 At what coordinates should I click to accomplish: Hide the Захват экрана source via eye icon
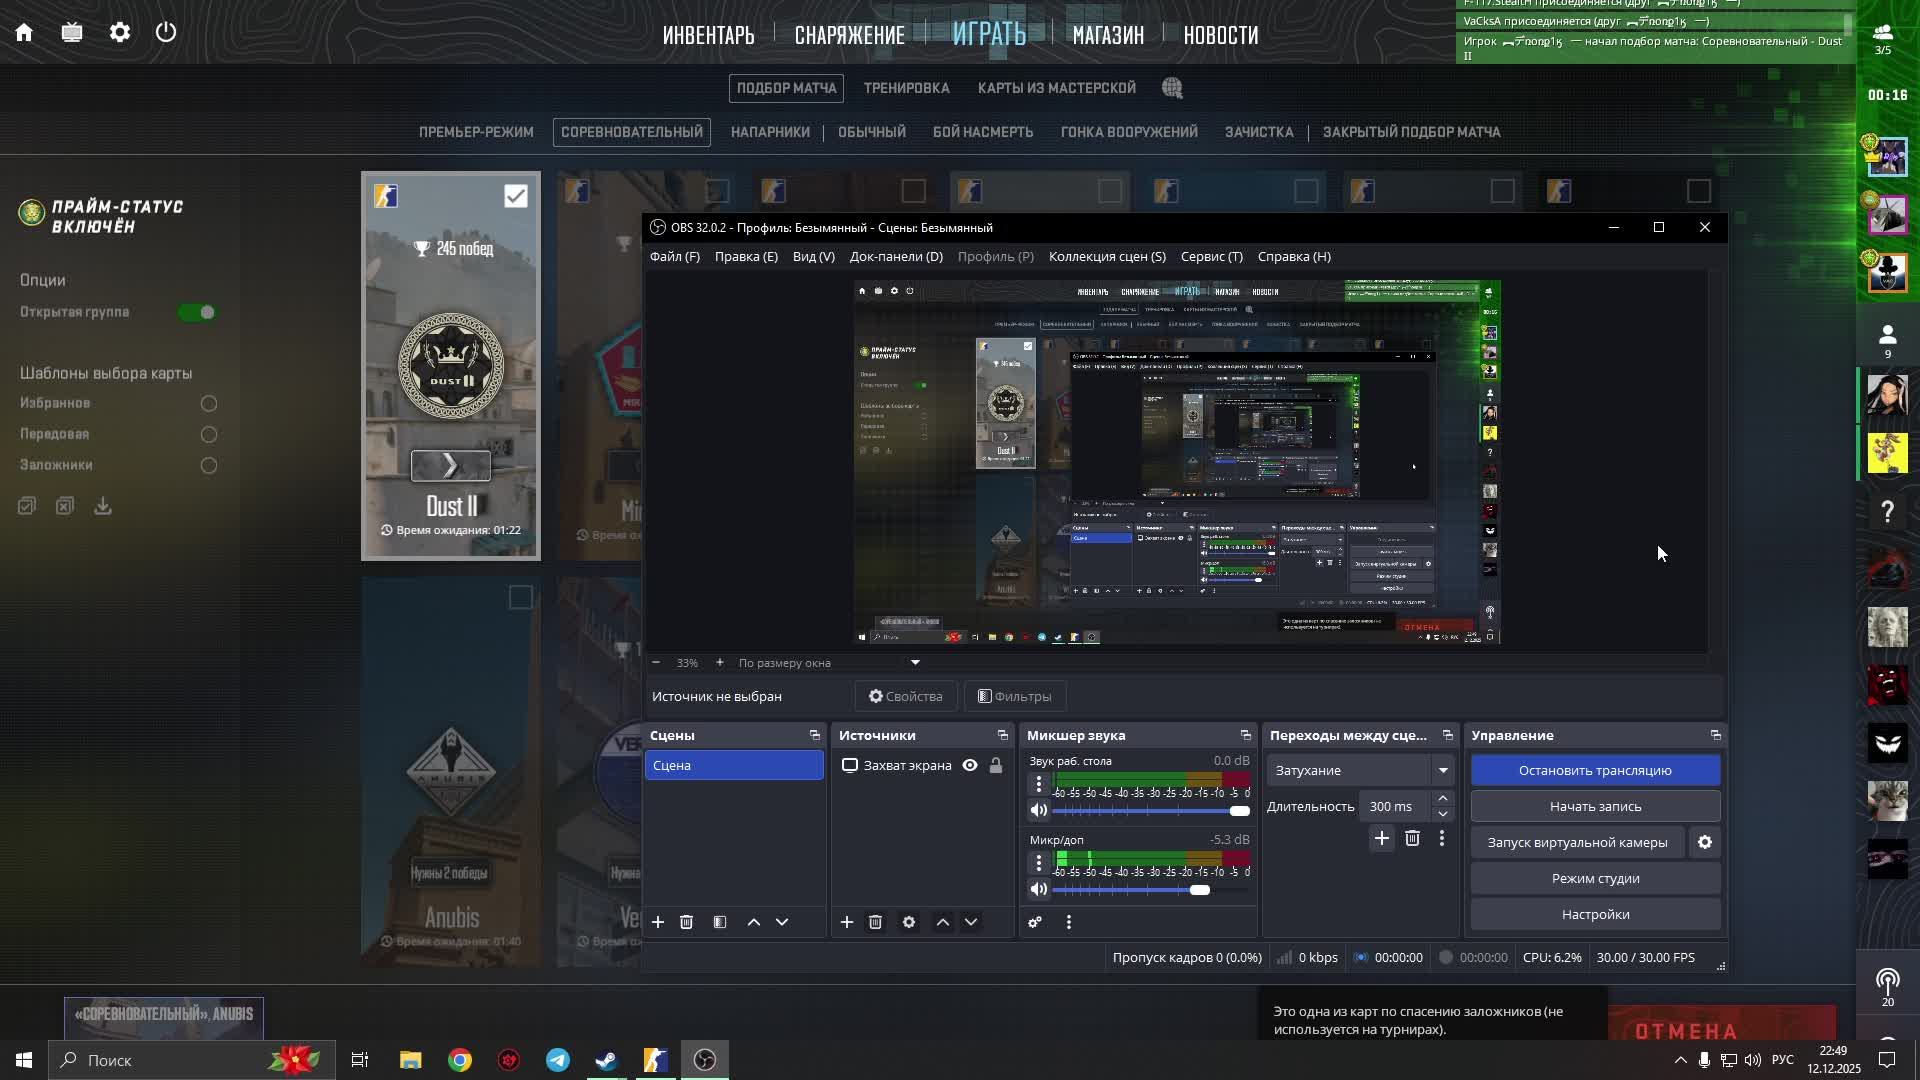(970, 766)
